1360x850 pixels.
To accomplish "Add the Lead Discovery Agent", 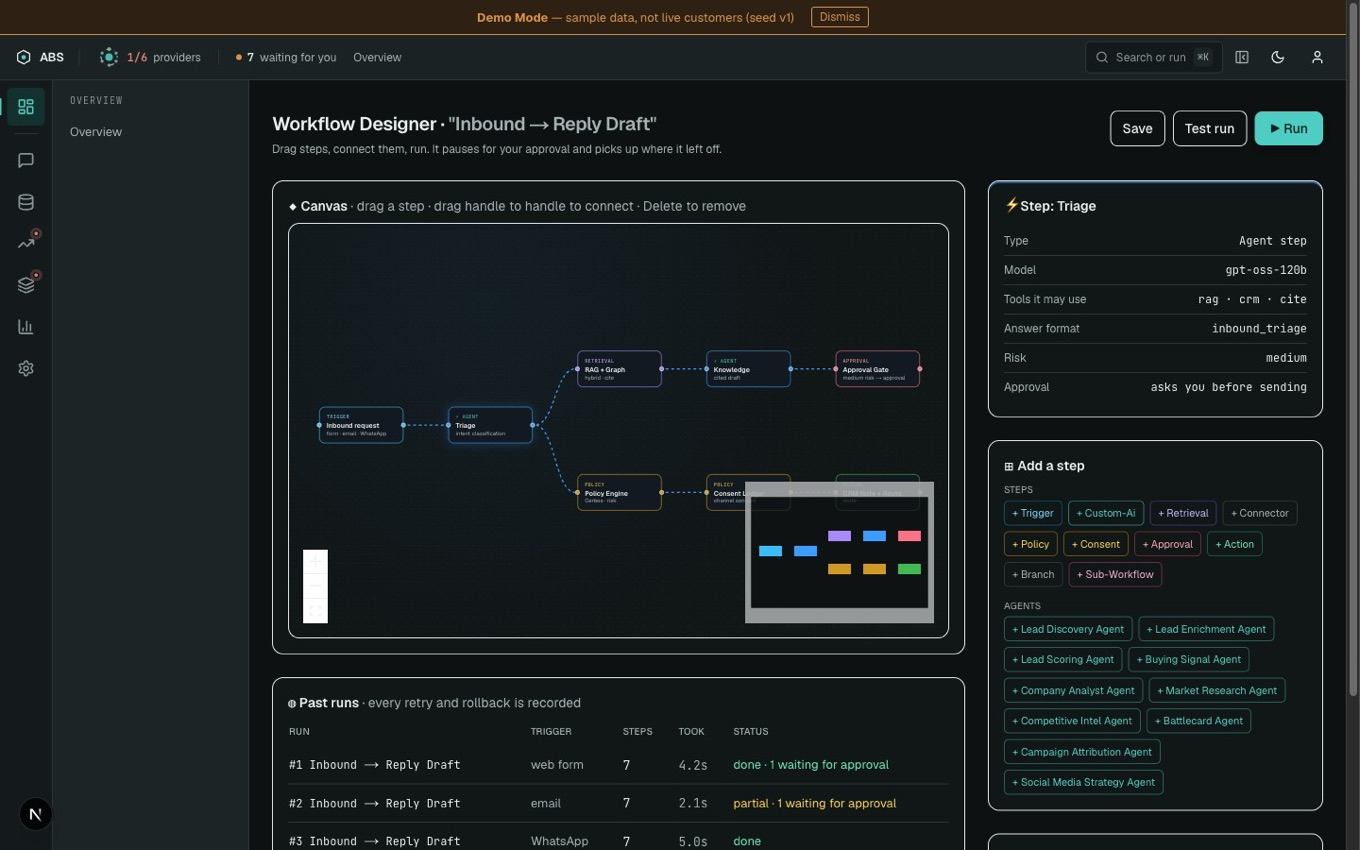I will pos(1068,629).
